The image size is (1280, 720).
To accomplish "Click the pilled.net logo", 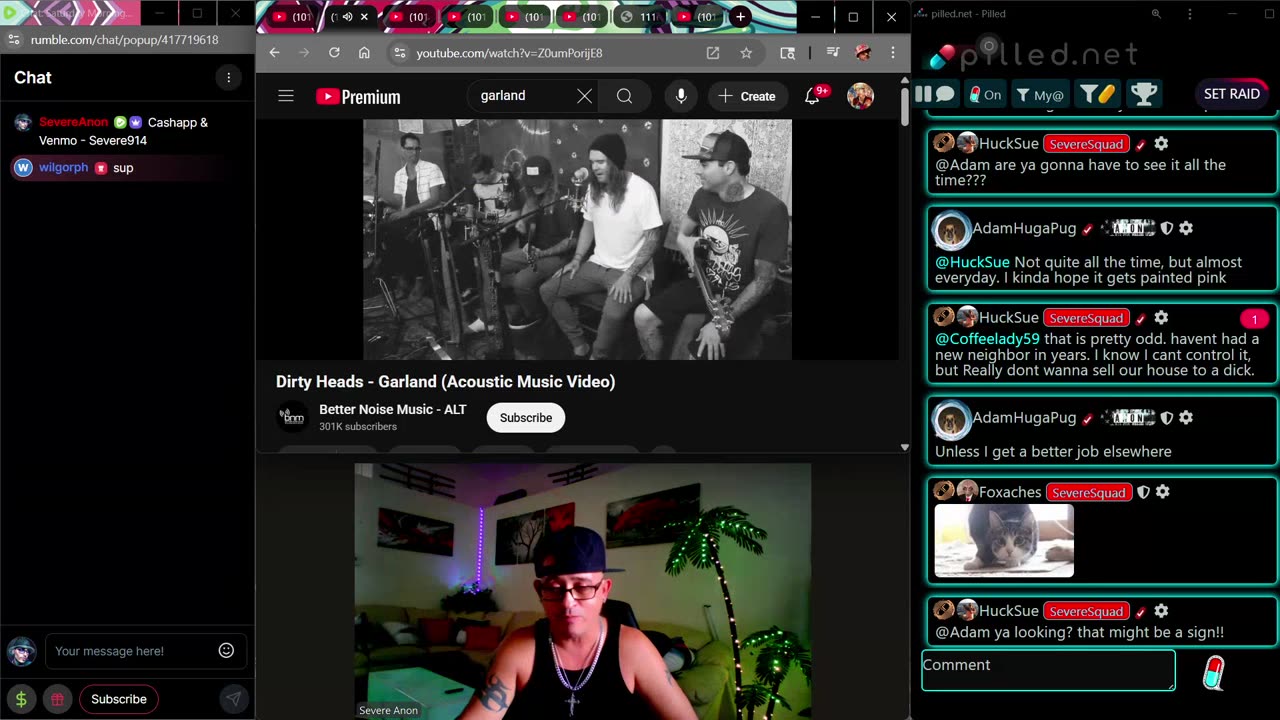I will [1034, 54].
